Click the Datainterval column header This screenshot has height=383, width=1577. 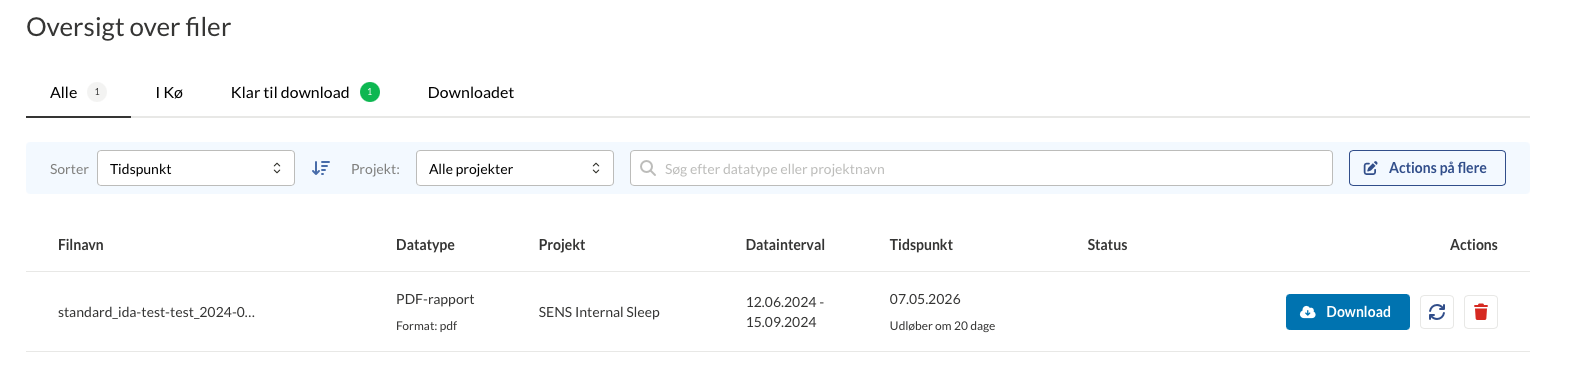pos(785,245)
